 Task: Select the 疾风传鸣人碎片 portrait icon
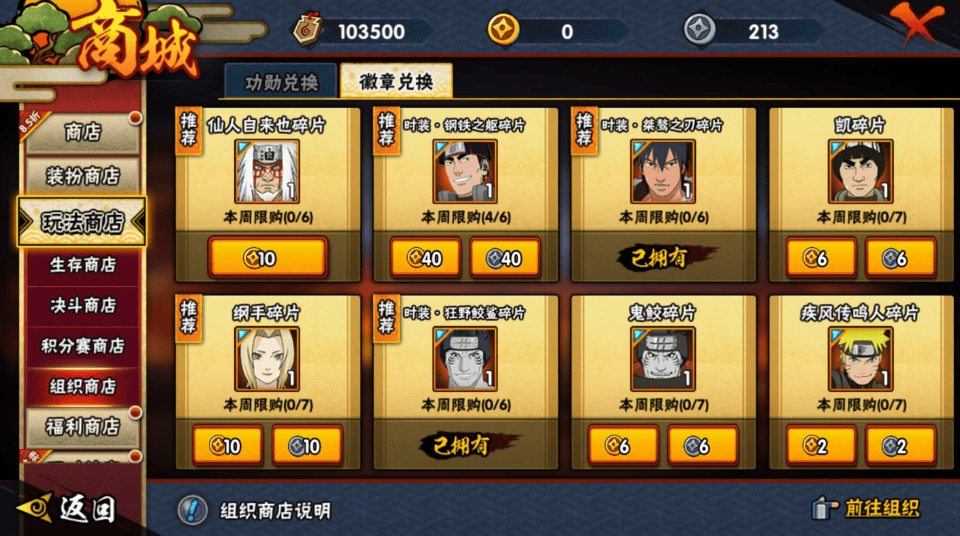(861, 359)
